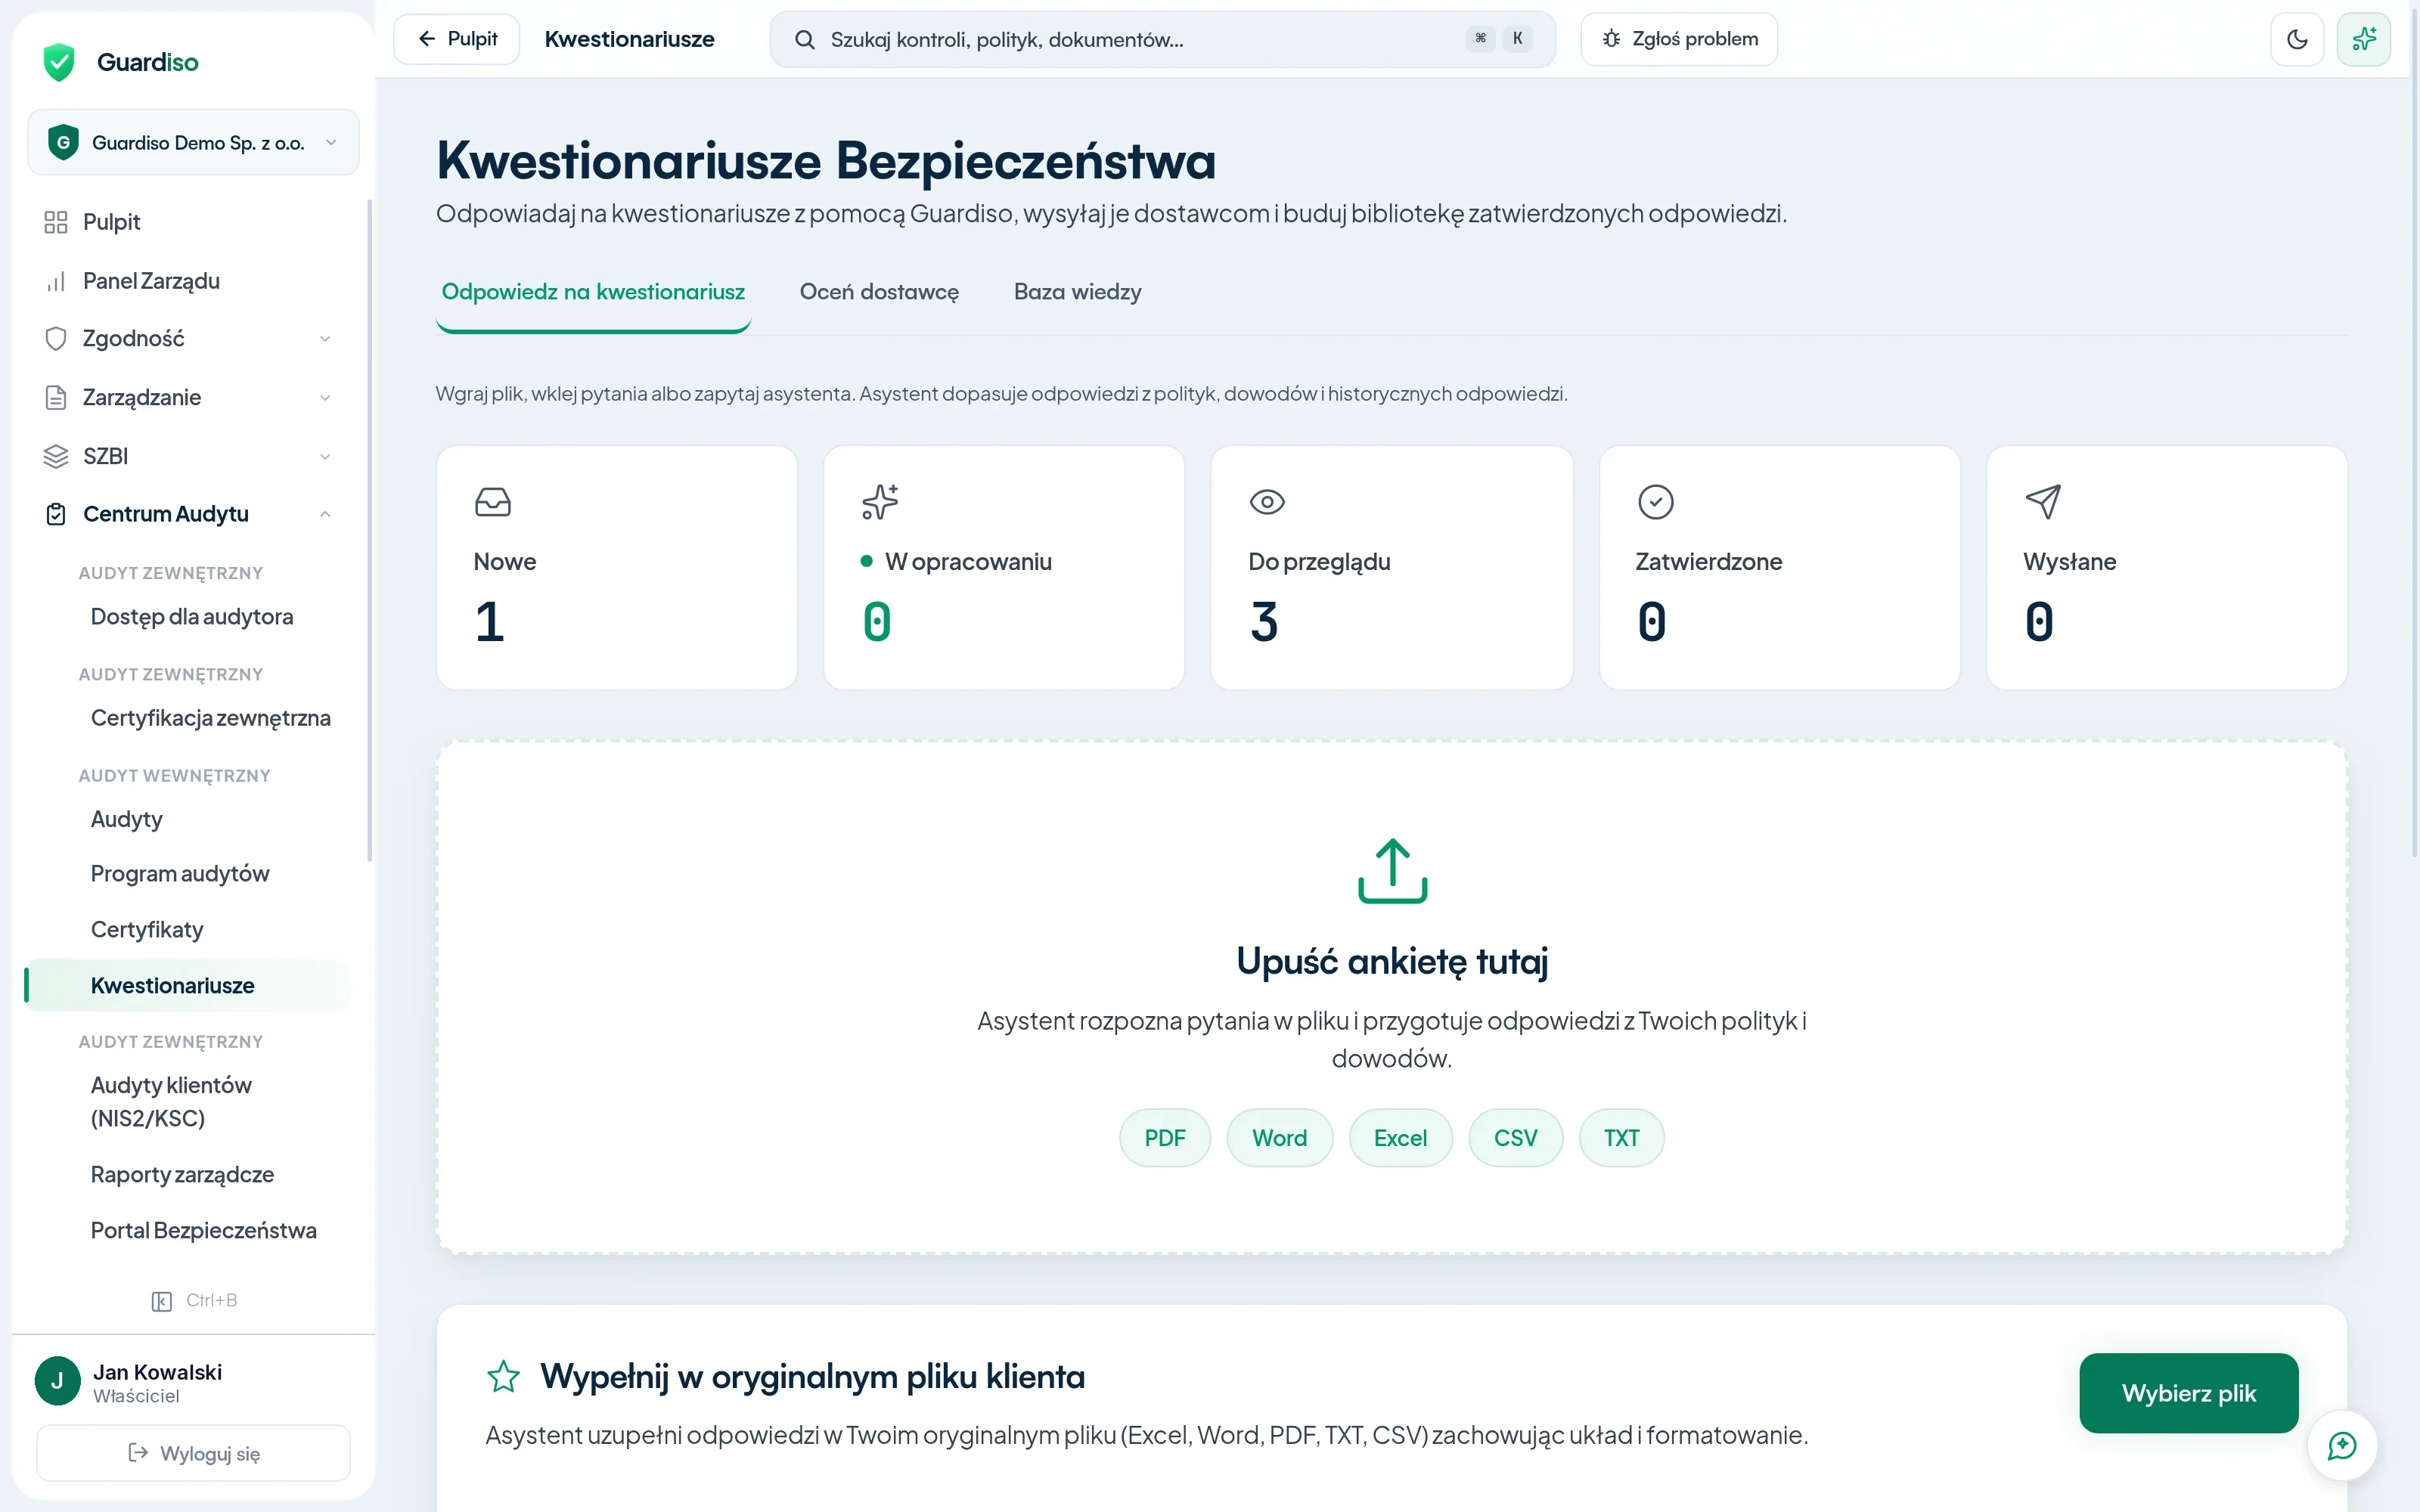The image size is (2420, 1512).
Task: Click the search magnifier icon
Action: (804, 40)
